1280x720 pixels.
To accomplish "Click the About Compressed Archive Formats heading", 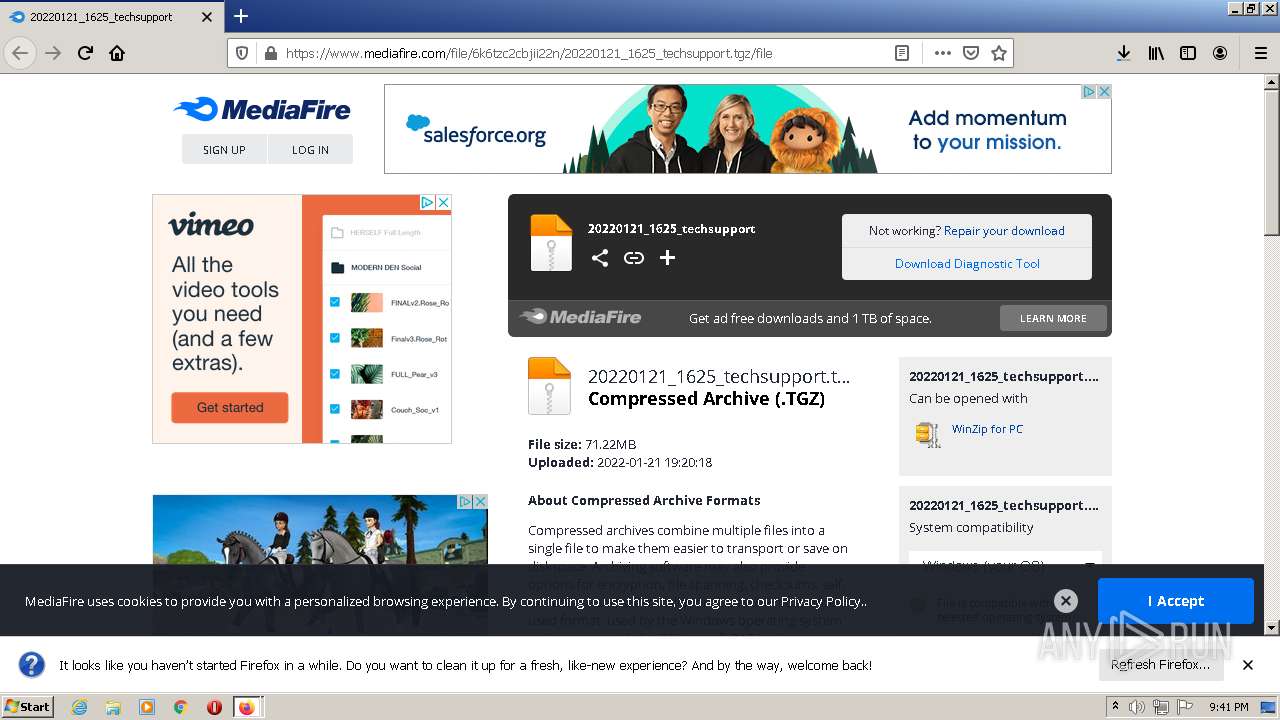I will coord(644,500).
